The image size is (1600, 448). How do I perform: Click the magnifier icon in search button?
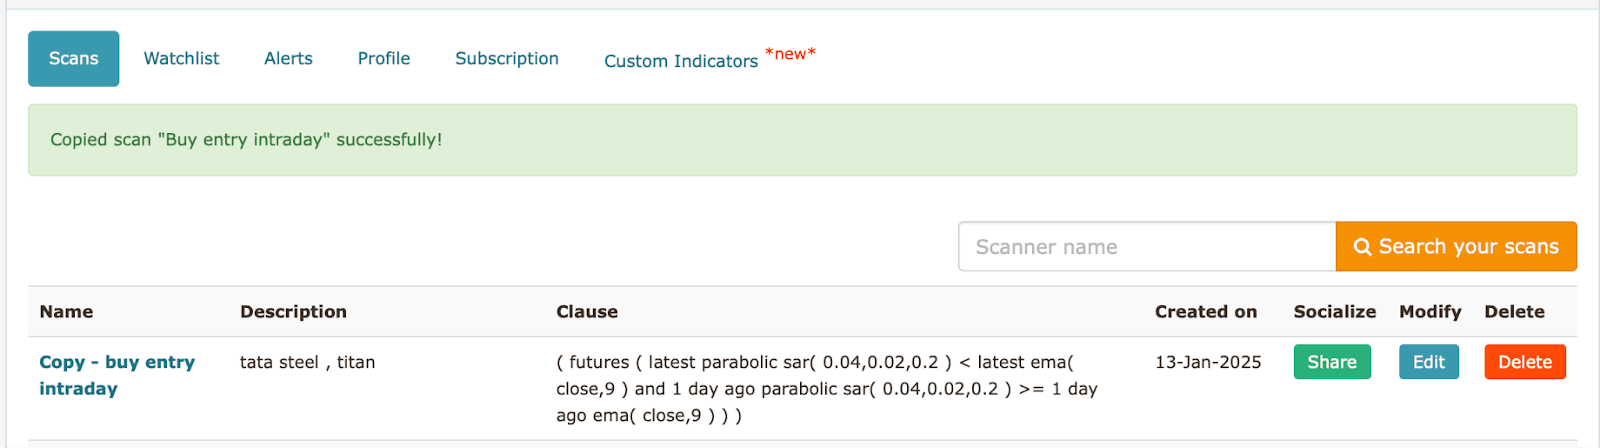pos(1362,247)
